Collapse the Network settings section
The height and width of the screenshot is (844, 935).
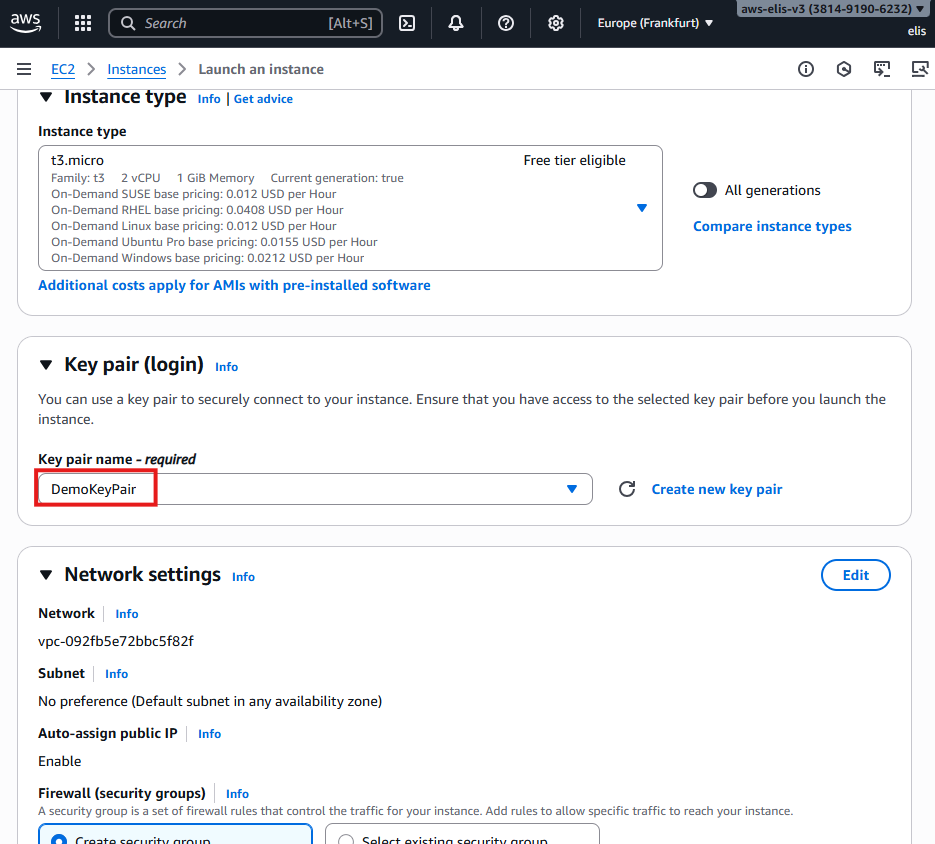(x=46, y=575)
